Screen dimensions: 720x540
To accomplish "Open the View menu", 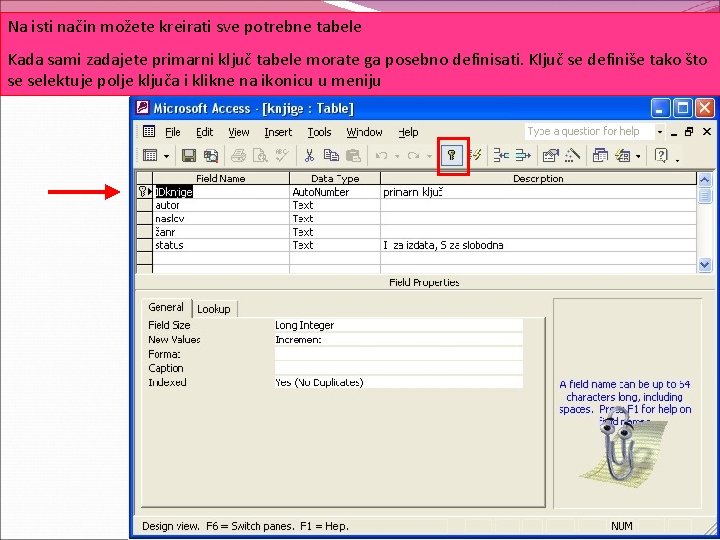I will click(x=239, y=132).
